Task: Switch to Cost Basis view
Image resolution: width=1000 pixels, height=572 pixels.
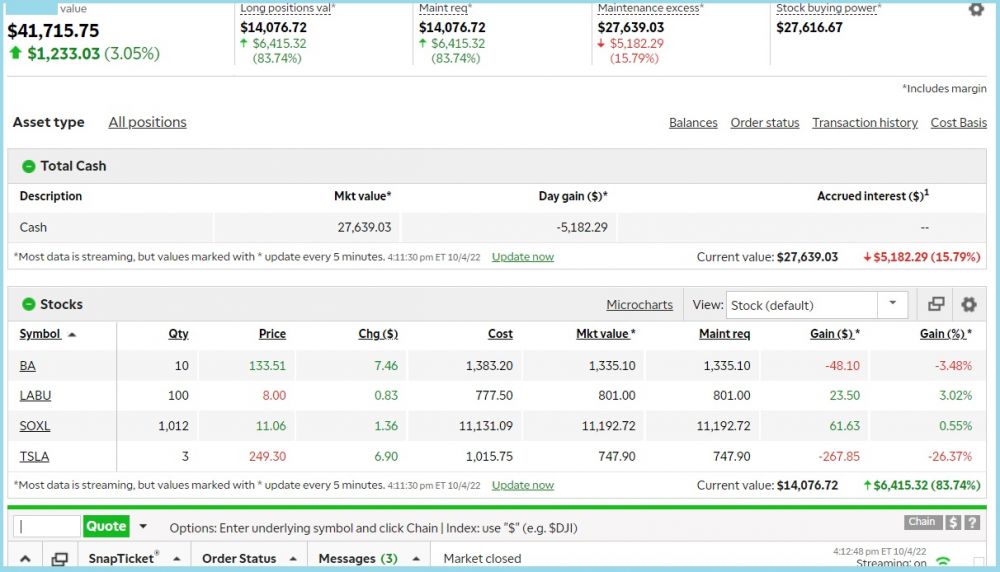Action: [x=958, y=123]
